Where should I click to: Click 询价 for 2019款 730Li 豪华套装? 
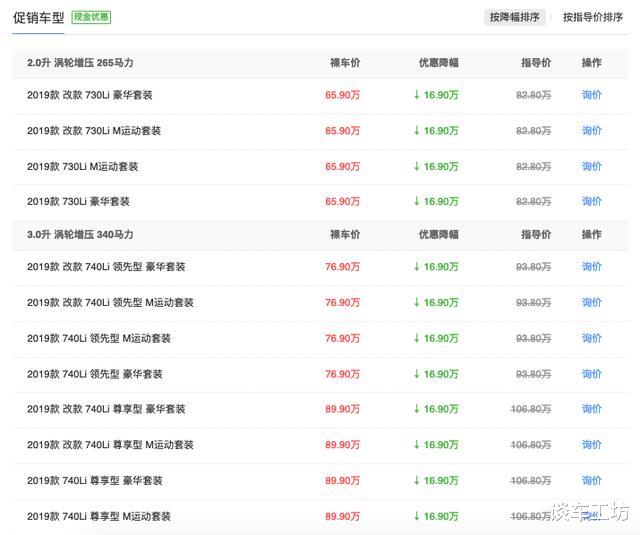click(591, 201)
